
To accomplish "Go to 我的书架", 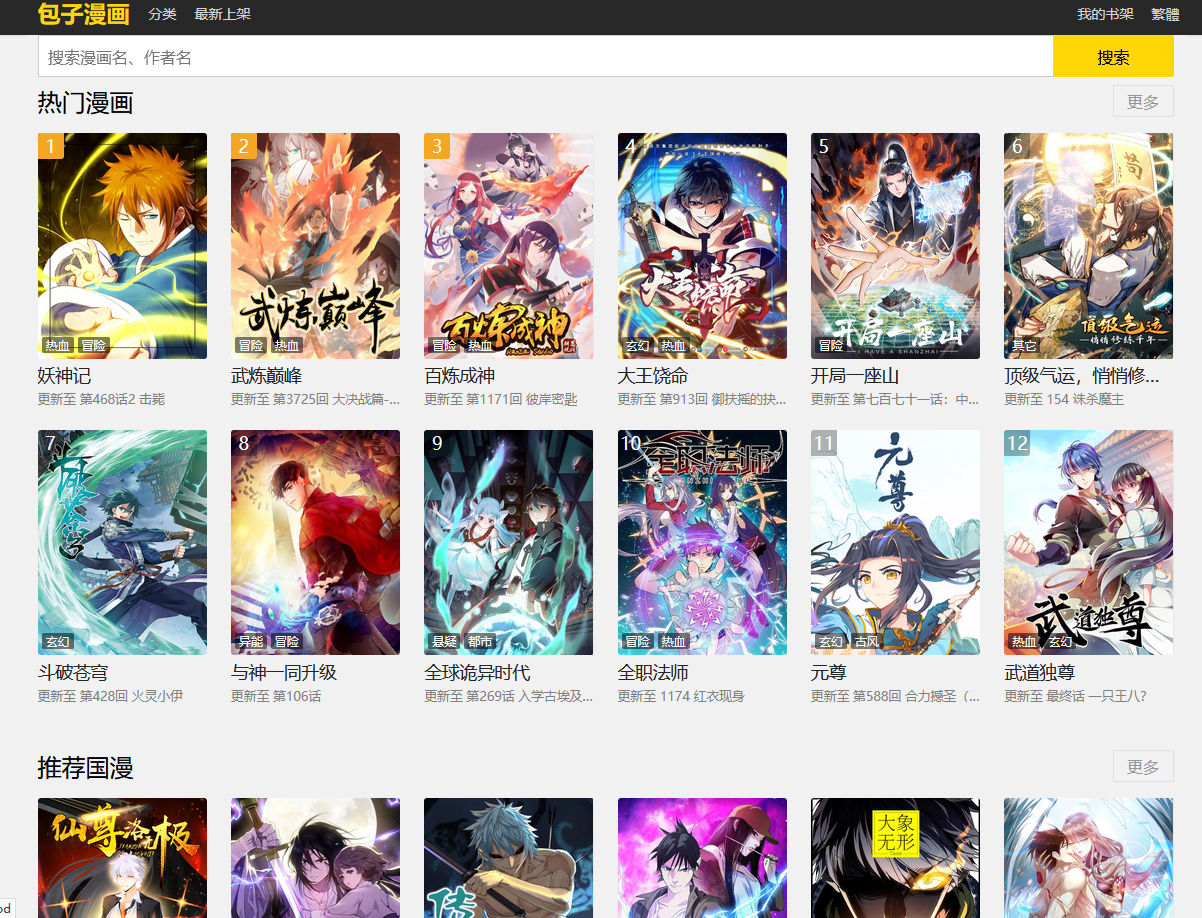I will tap(1105, 14).
